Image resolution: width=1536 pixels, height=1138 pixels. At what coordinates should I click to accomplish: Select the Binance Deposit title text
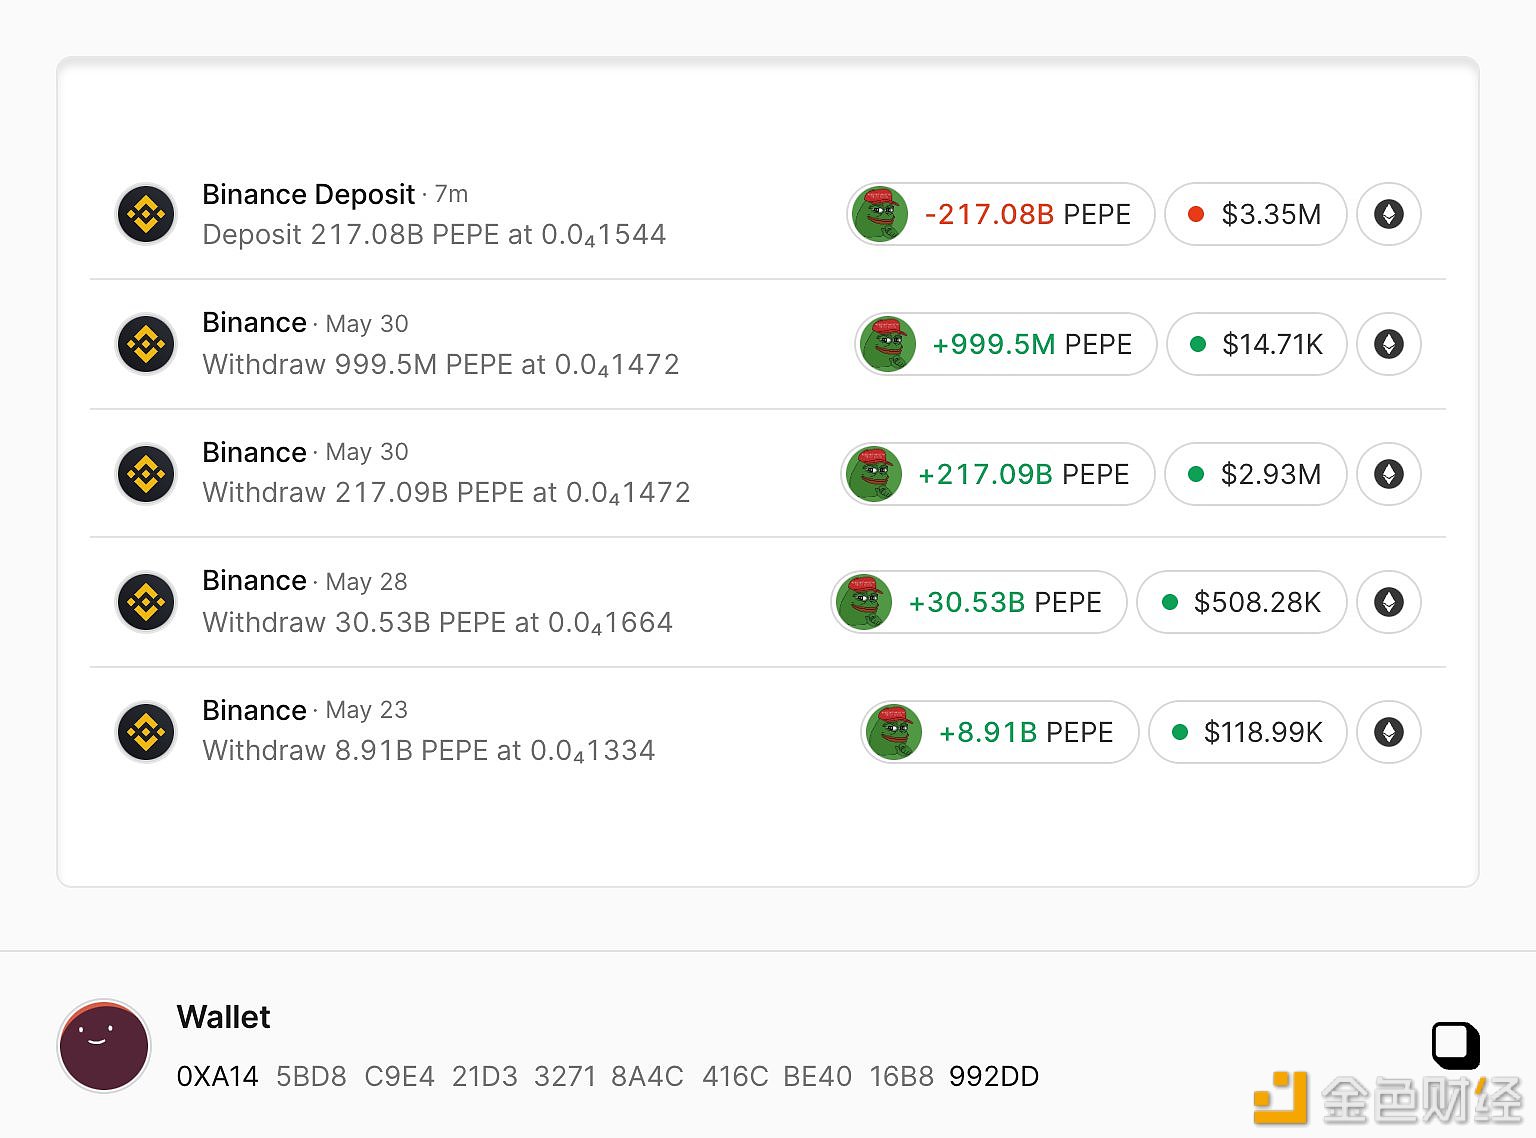tap(308, 194)
